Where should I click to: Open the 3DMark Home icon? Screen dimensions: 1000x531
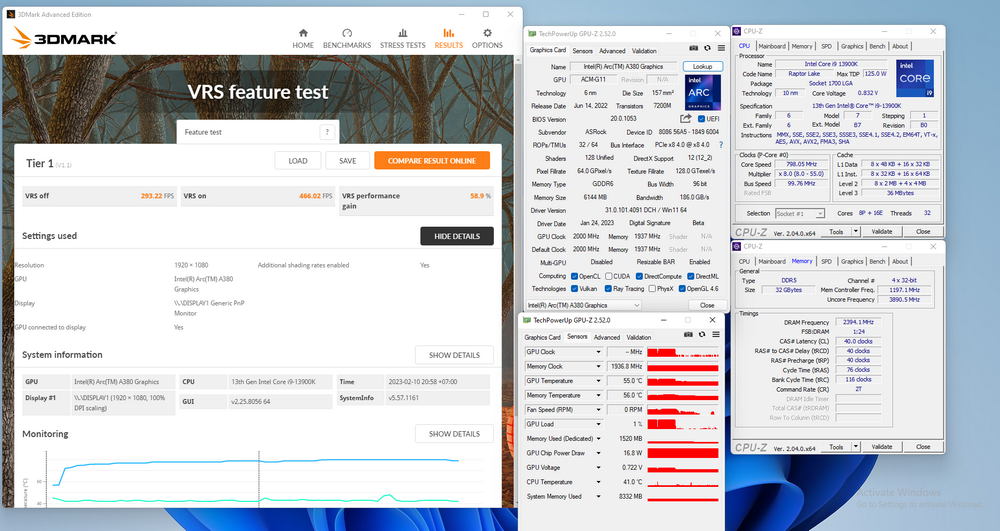pos(303,37)
